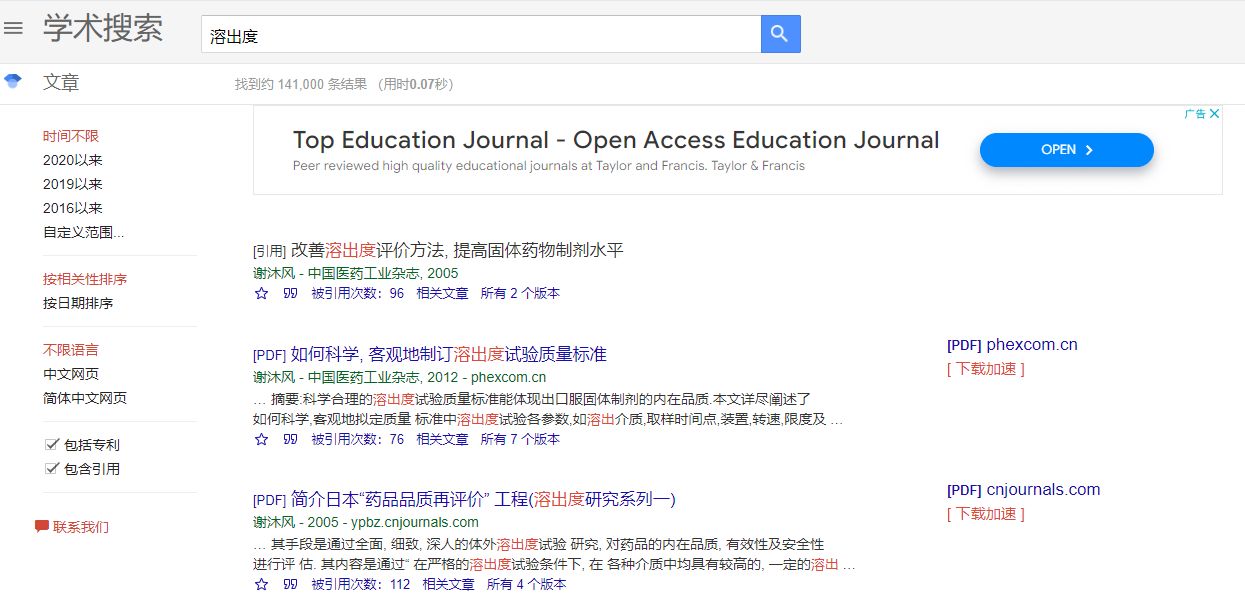The width and height of the screenshot is (1245, 601).
Task: Toggle the 包括专利 checkbox
Action: point(52,444)
